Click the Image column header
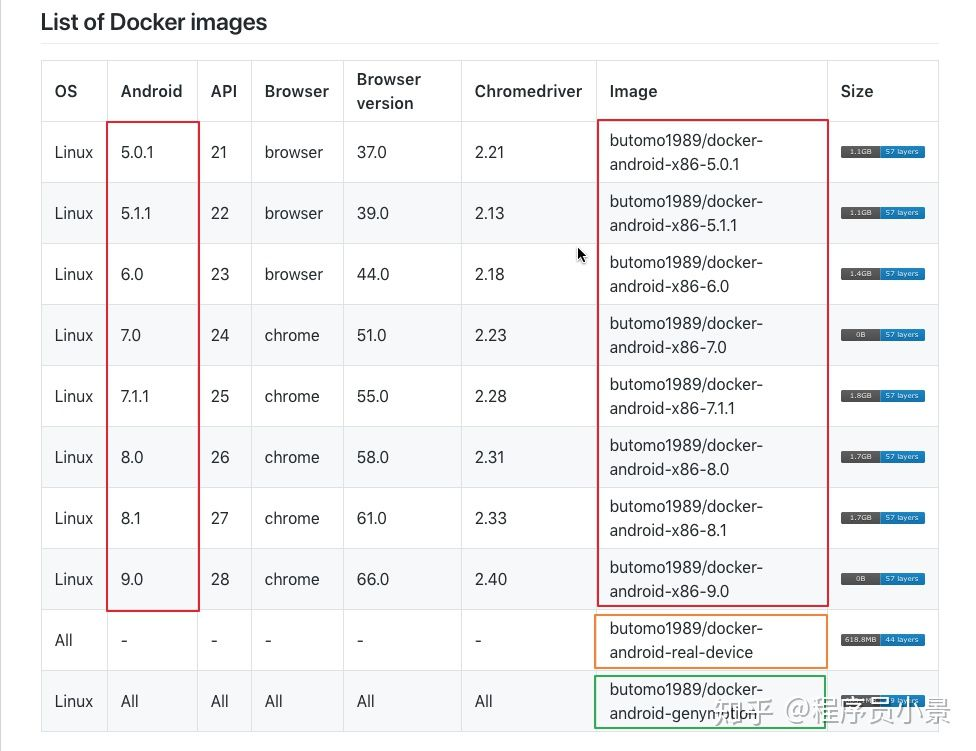 [633, 91]
